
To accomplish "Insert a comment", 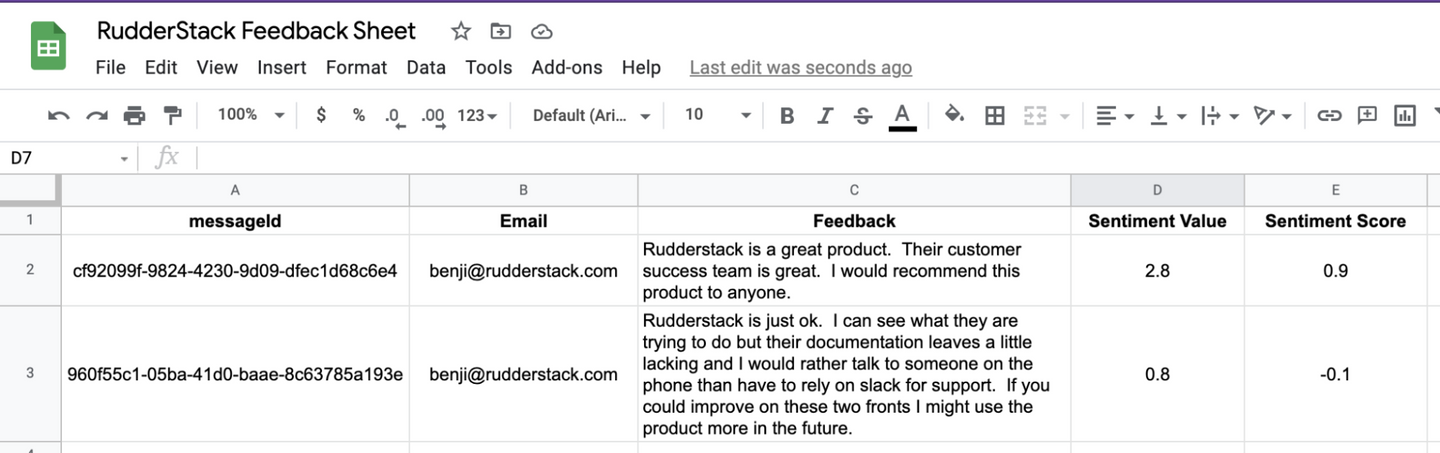I will coord(1367,116).
